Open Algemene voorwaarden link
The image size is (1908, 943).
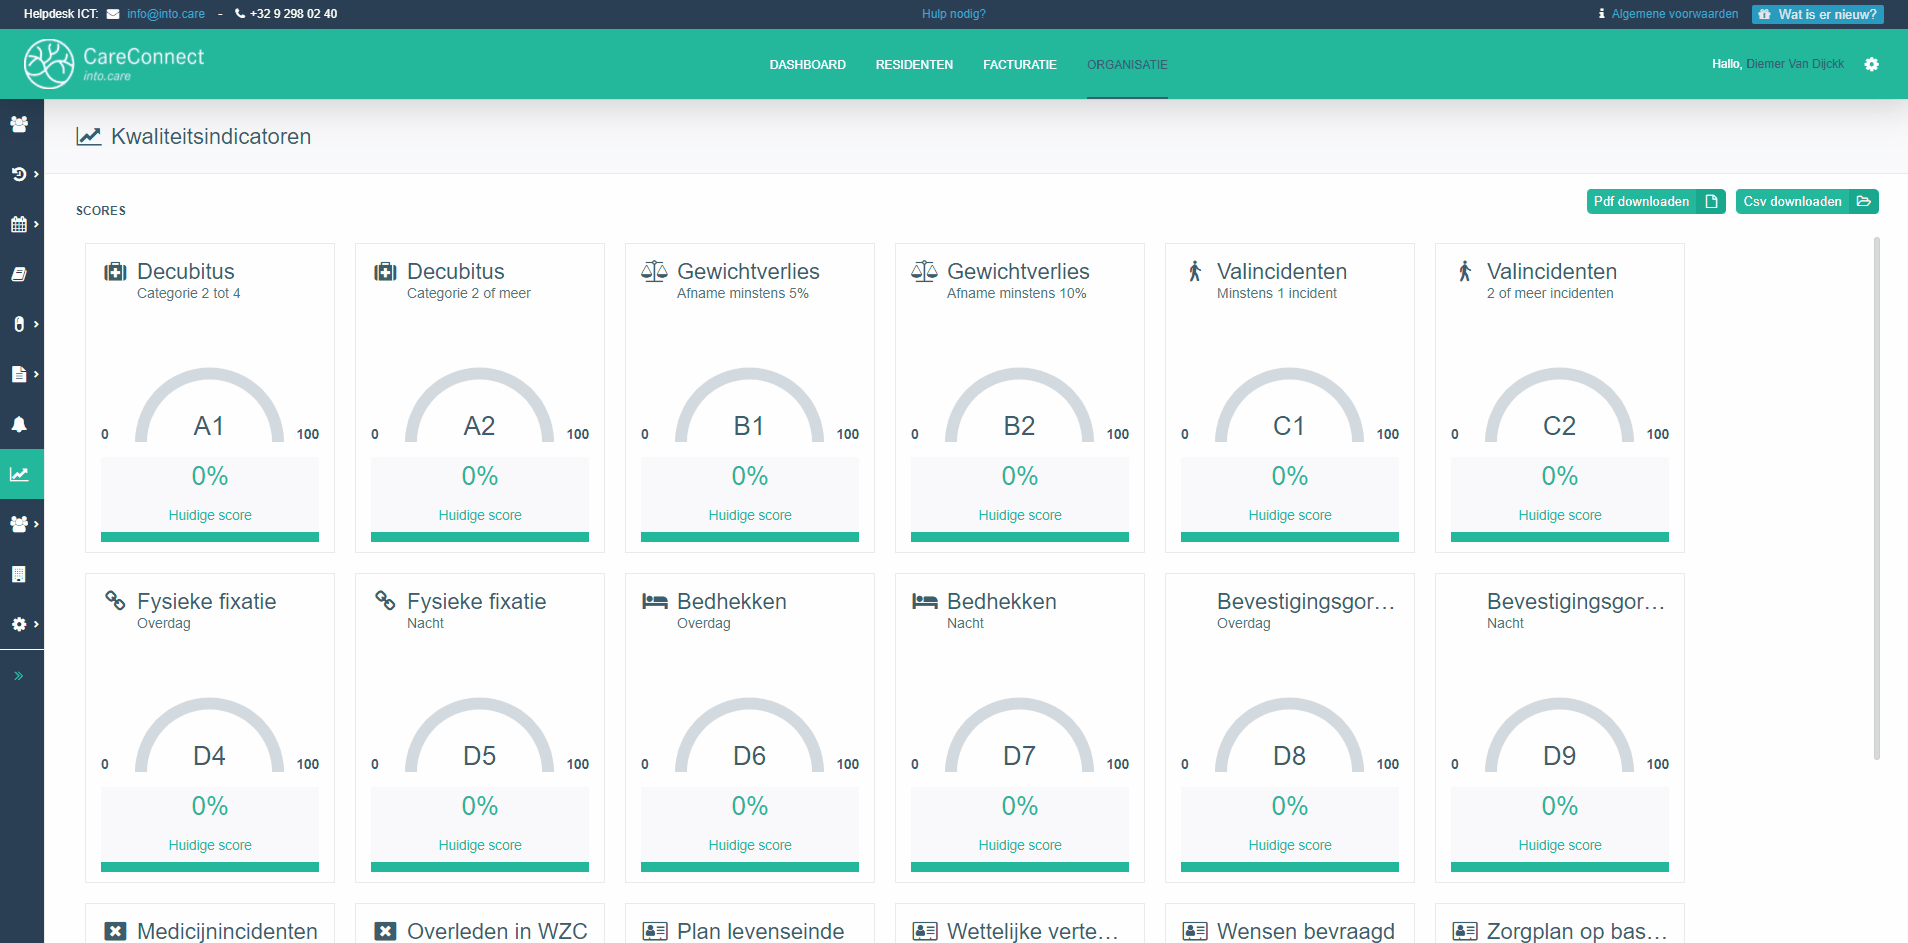1674,14
